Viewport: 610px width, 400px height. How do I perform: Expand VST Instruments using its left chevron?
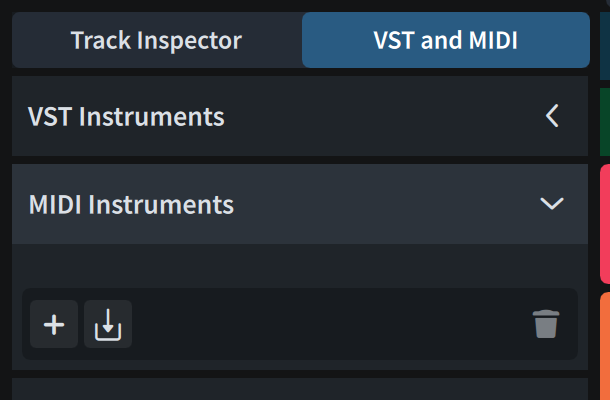pyautogui.click(x=552, y=117)
